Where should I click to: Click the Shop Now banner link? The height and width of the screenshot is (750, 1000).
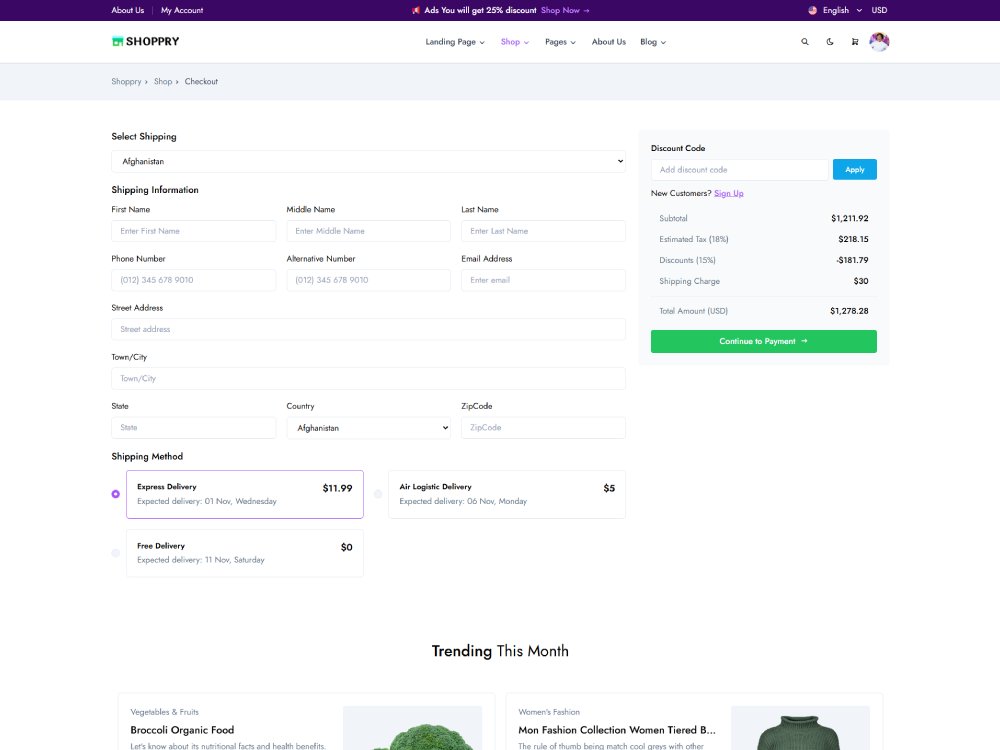pyautogui.click(x=565, y=10)
